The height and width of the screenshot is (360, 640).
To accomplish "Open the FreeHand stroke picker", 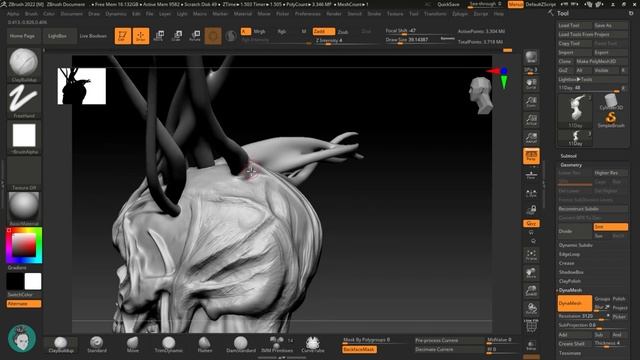I will 24,101.
